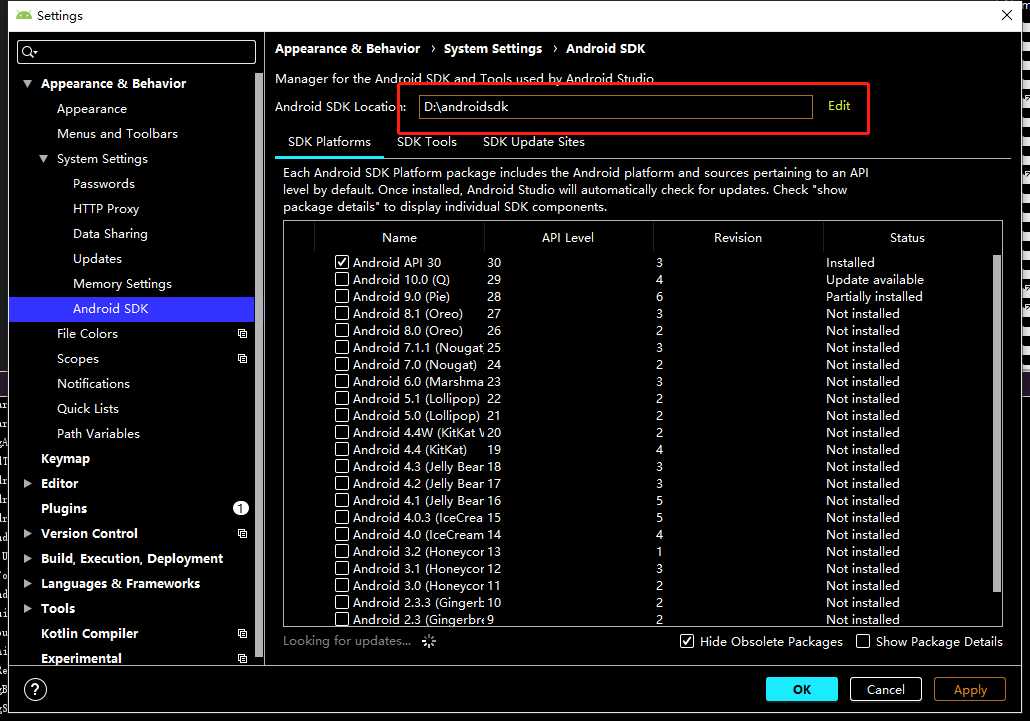Click the Plugins update count badge

240,508
